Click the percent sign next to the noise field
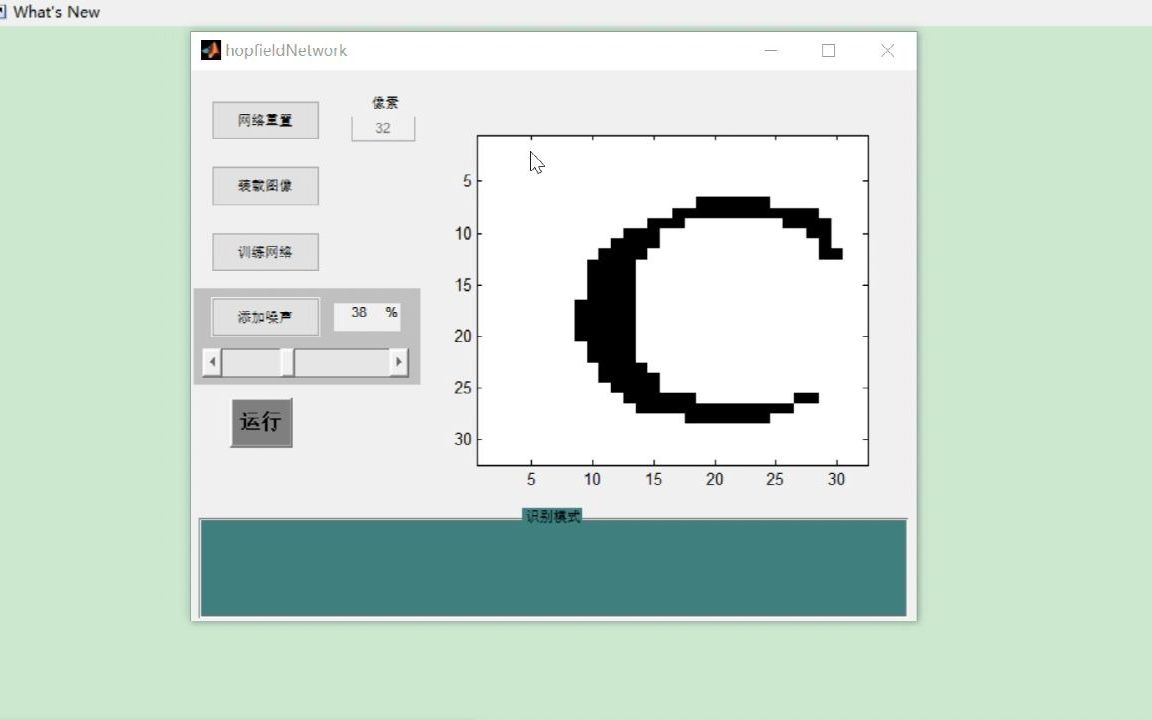The image size is (1152, 720). [x=391, y=312]
